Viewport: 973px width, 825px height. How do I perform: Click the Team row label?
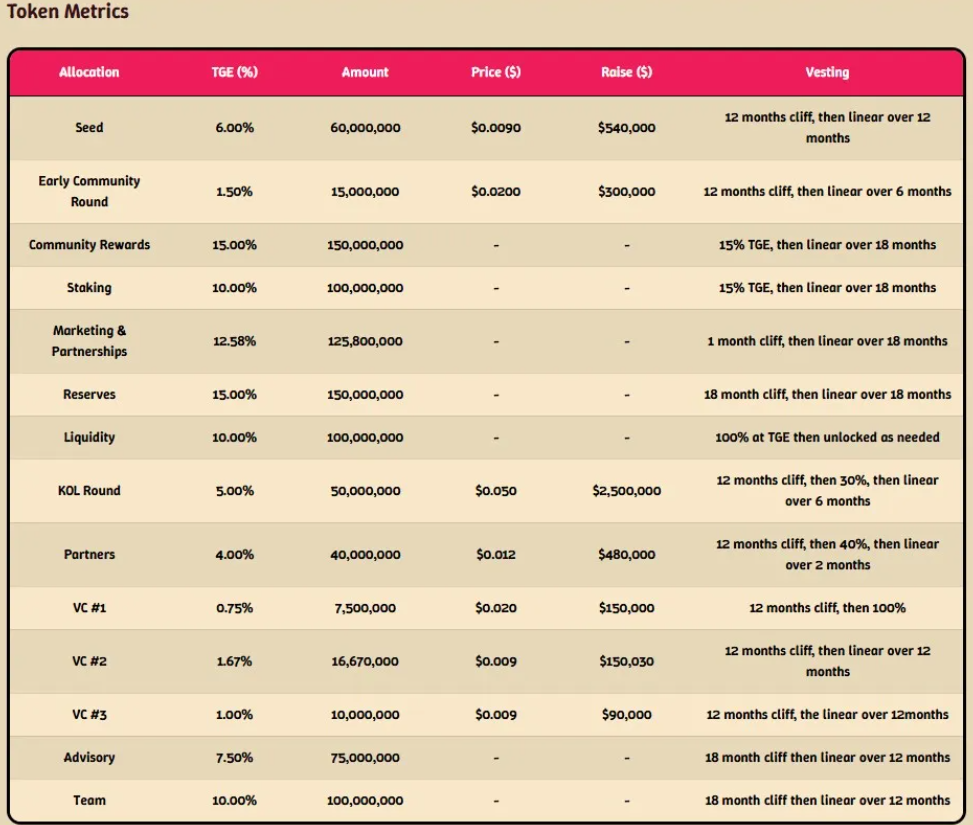pyautogui.click(x=89, y=800)
